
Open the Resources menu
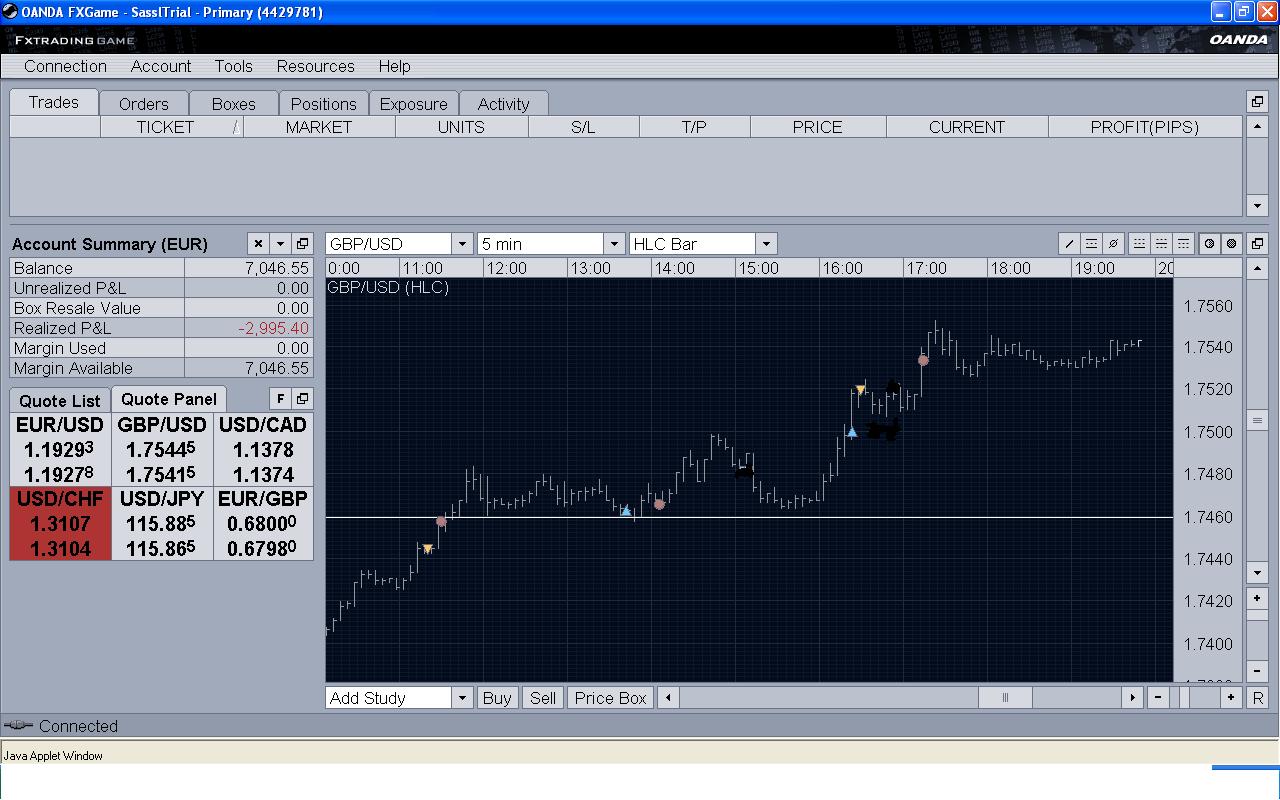[x=316, y=66]
